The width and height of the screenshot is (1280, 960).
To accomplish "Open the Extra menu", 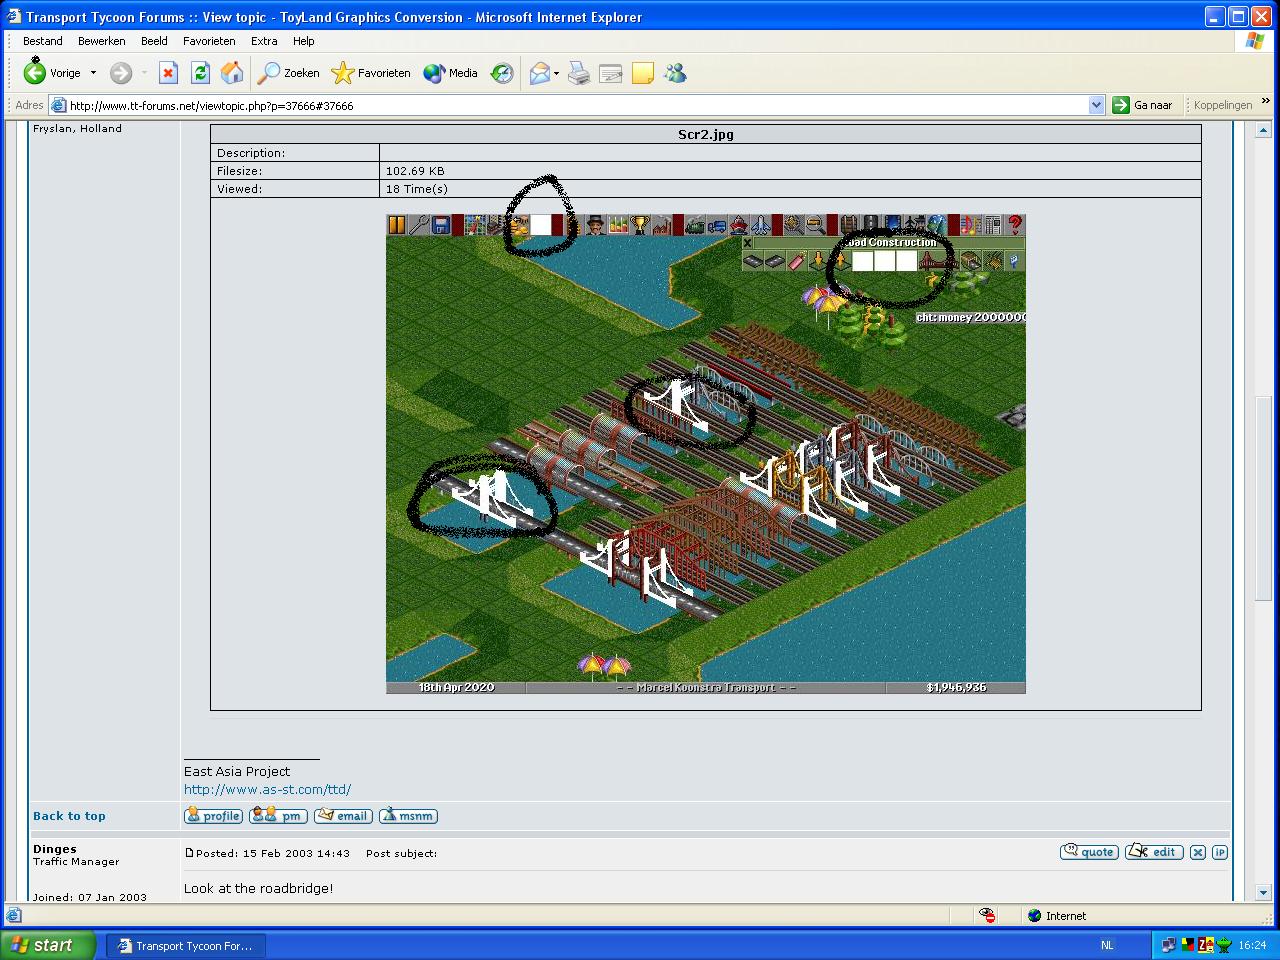I will pos(264,41).
